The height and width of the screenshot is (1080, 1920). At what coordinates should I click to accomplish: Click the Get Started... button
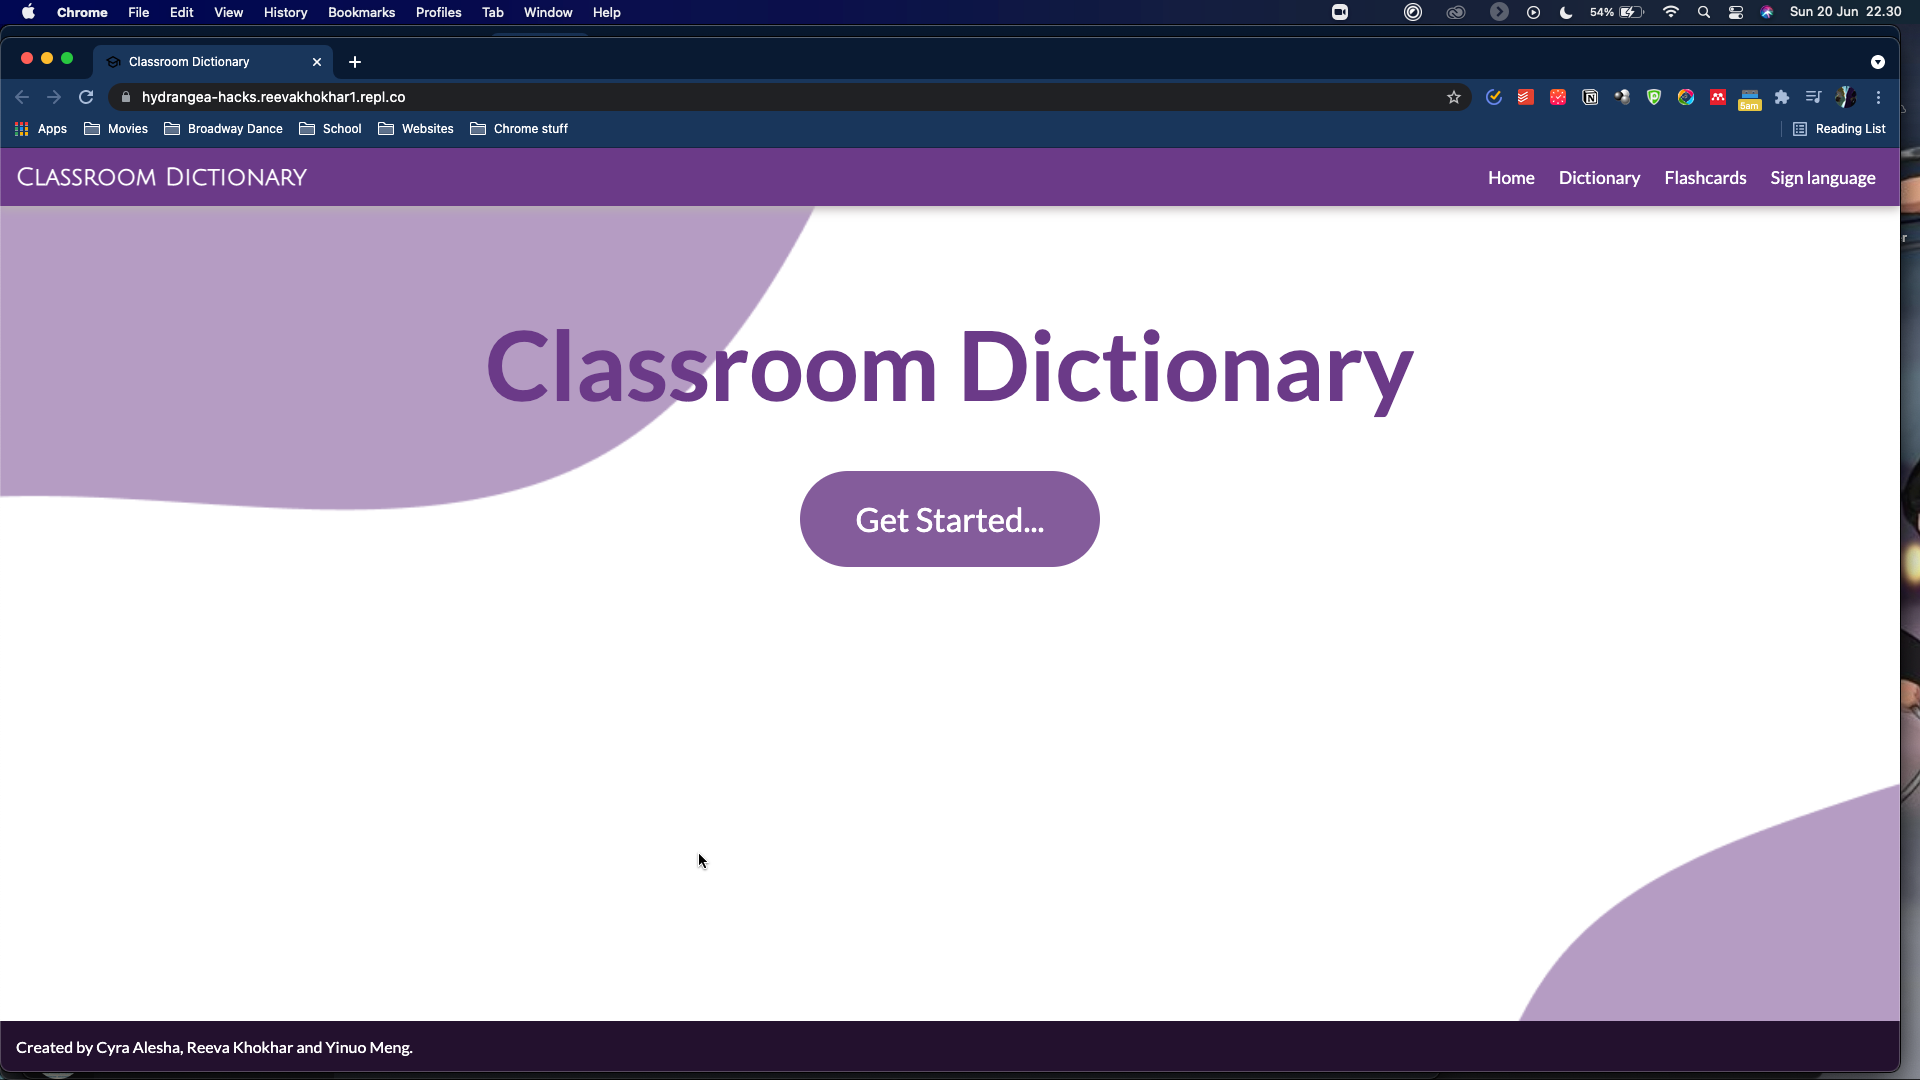click(949, 519)
